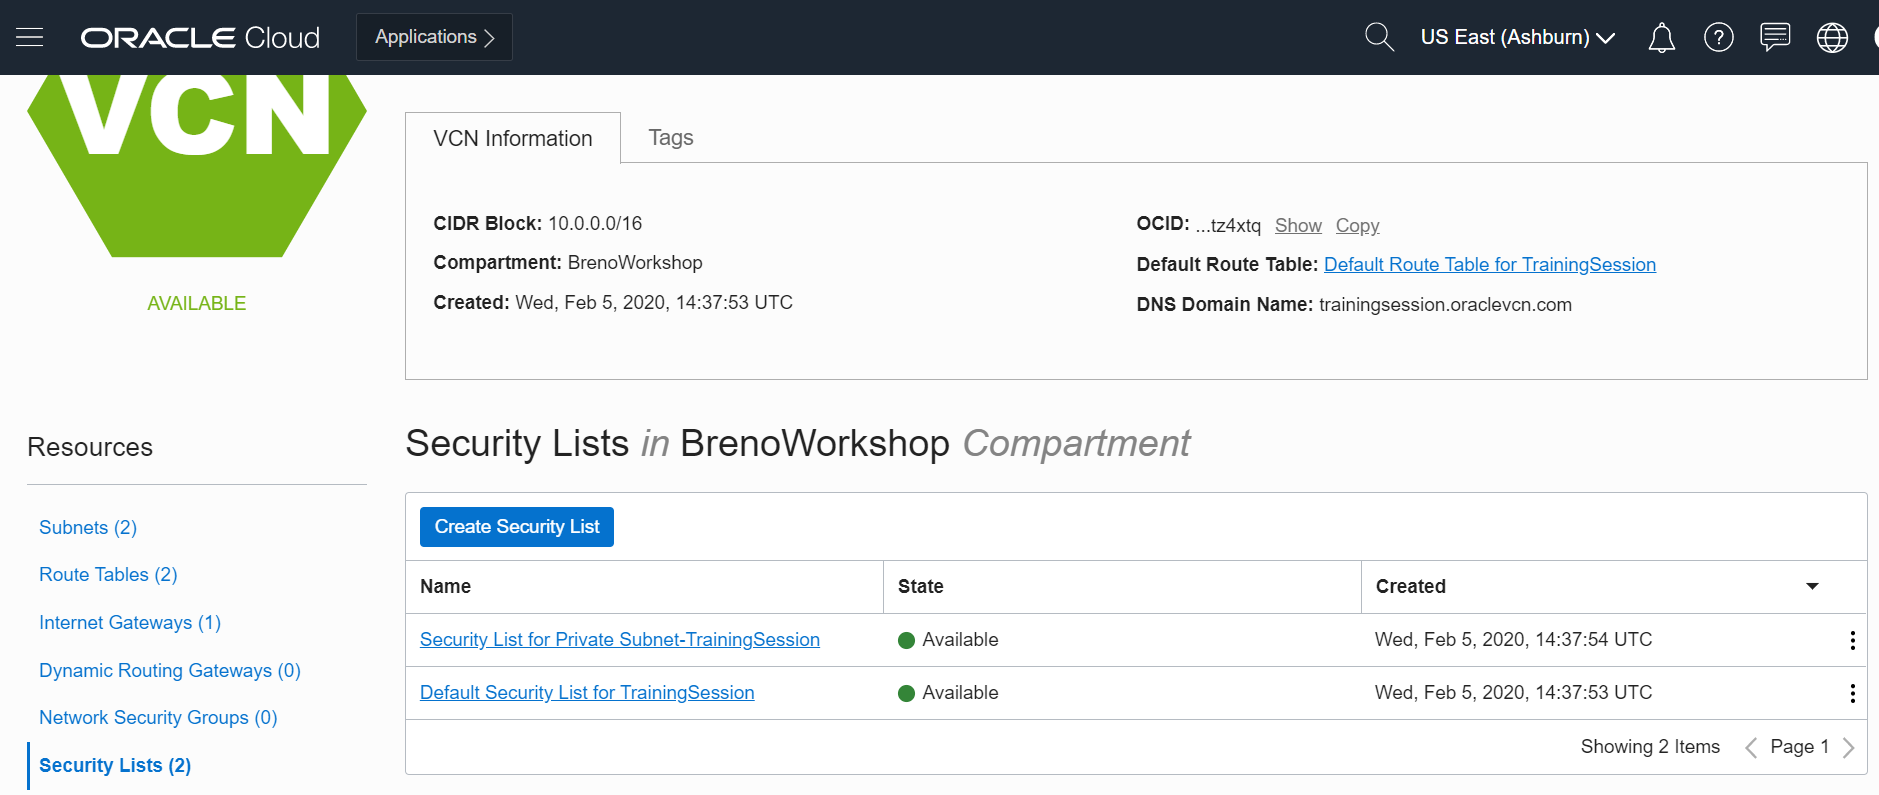Click the Name column header
The height and width of the screenshot is (795, 1879).
tap(445, 586)
